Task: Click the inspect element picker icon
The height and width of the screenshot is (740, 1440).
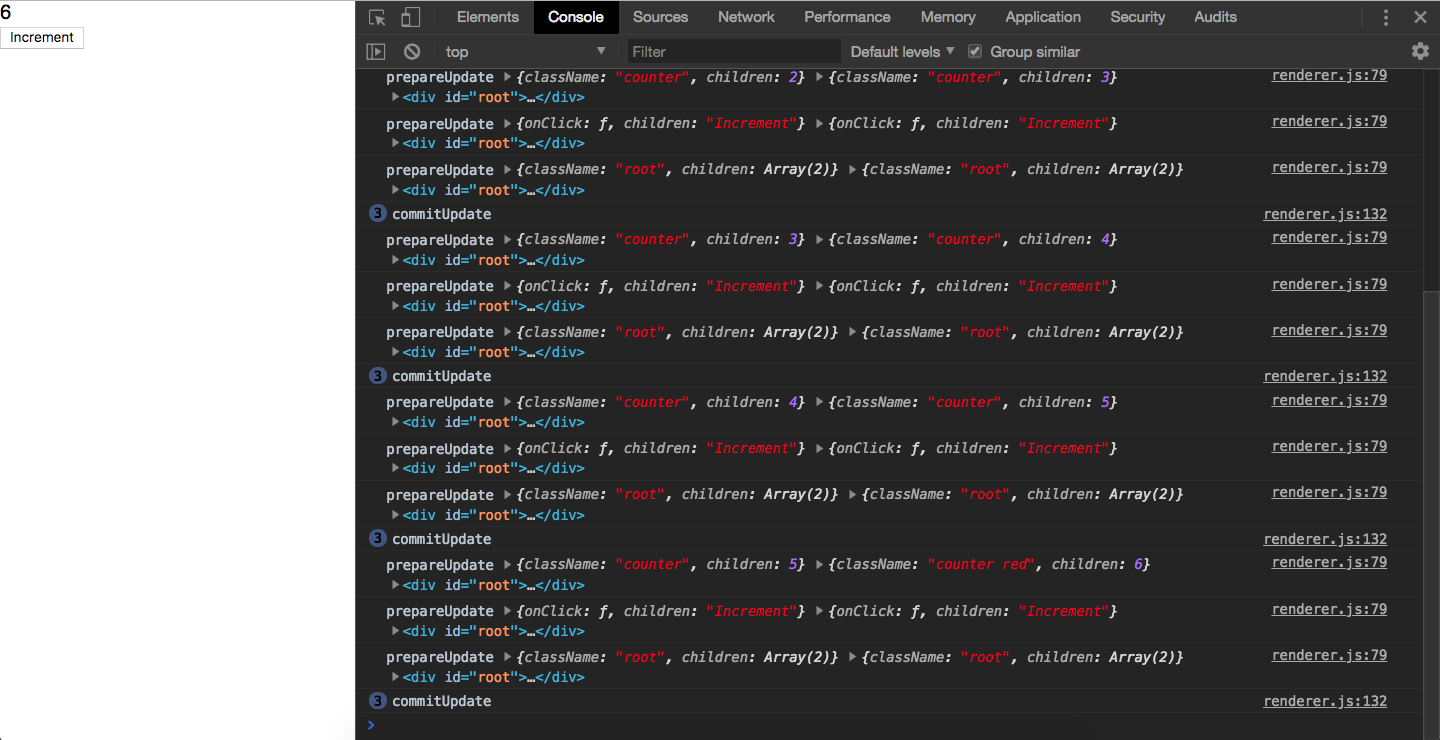Action: 377,18
